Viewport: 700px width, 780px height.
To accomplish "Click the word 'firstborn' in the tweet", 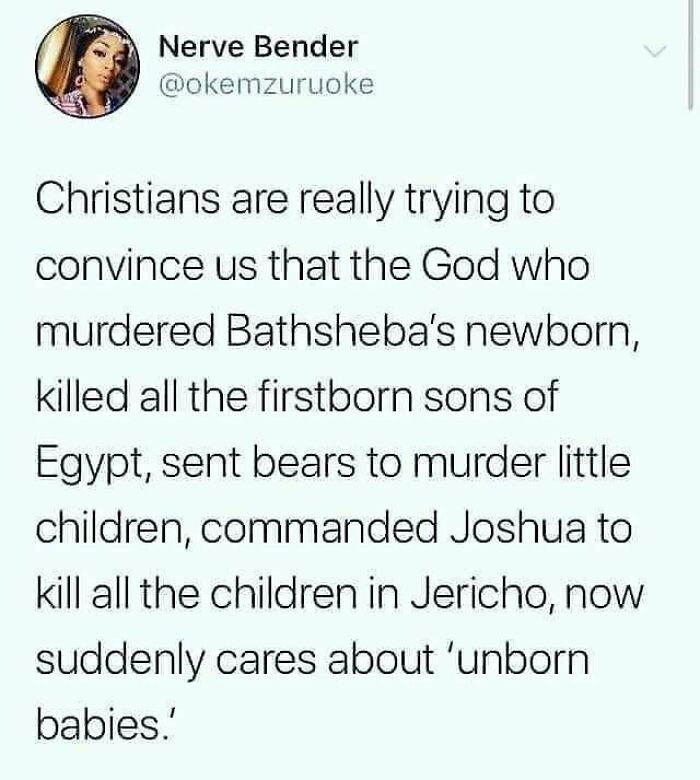I will pyautogui.click(x=333, y=397).
